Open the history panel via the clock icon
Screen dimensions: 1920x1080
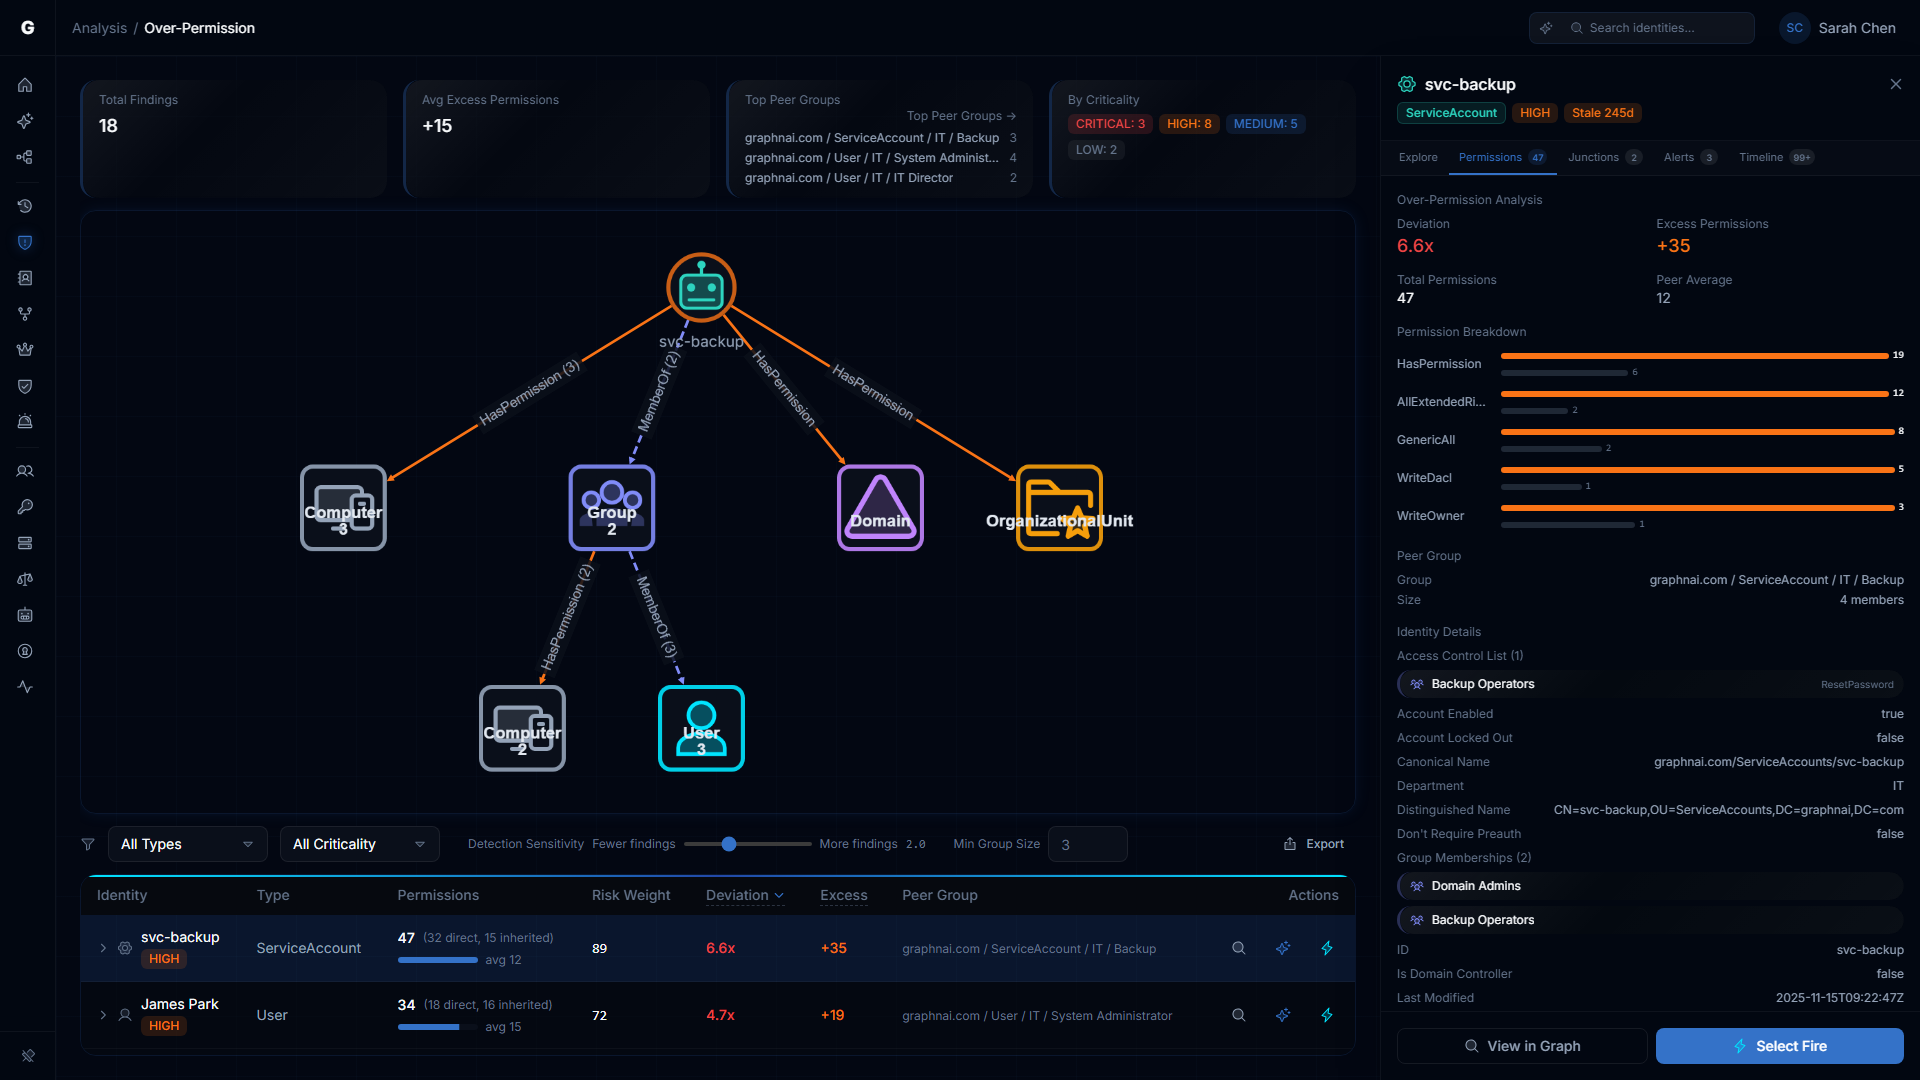point(25,206)
